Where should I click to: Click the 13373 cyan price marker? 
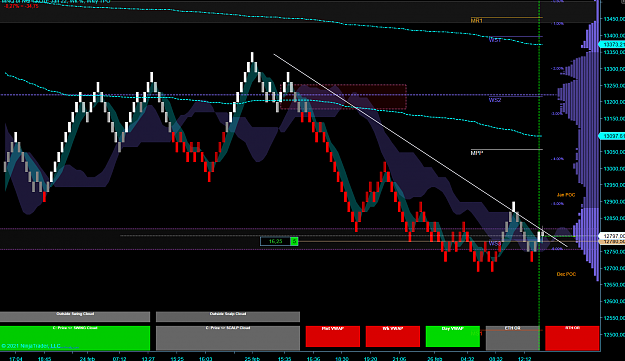pyautogui.click(x=612, y=45)
